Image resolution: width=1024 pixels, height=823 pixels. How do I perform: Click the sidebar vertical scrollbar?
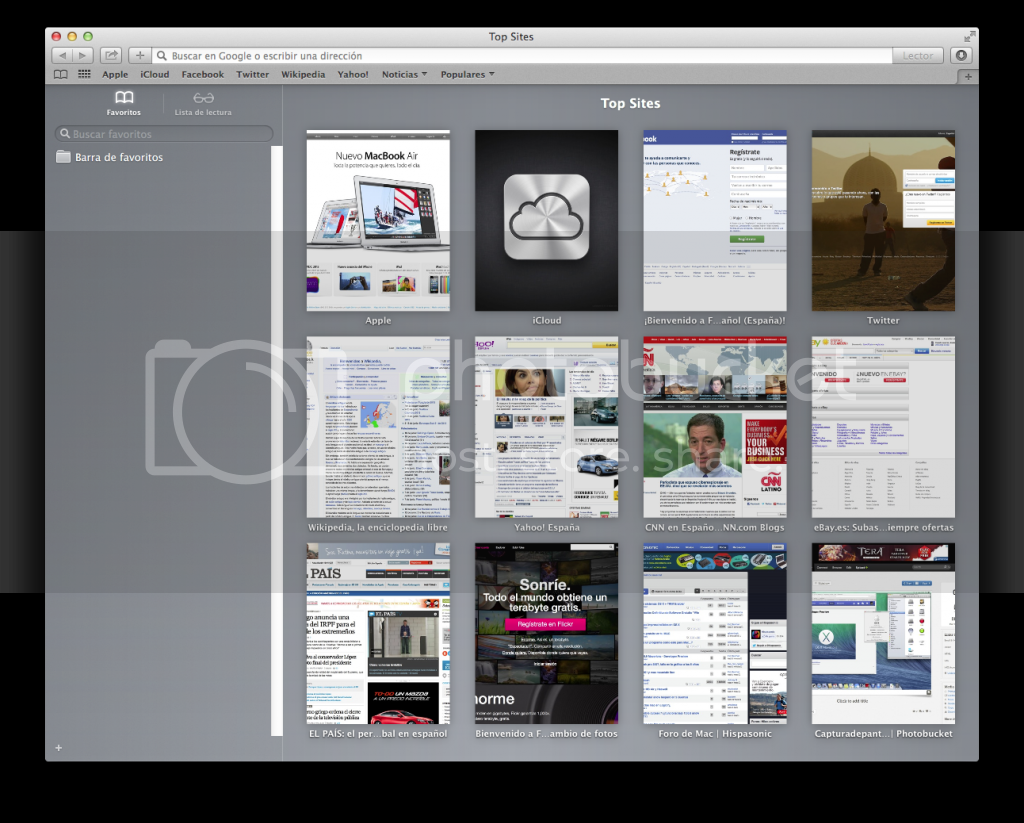277,441
